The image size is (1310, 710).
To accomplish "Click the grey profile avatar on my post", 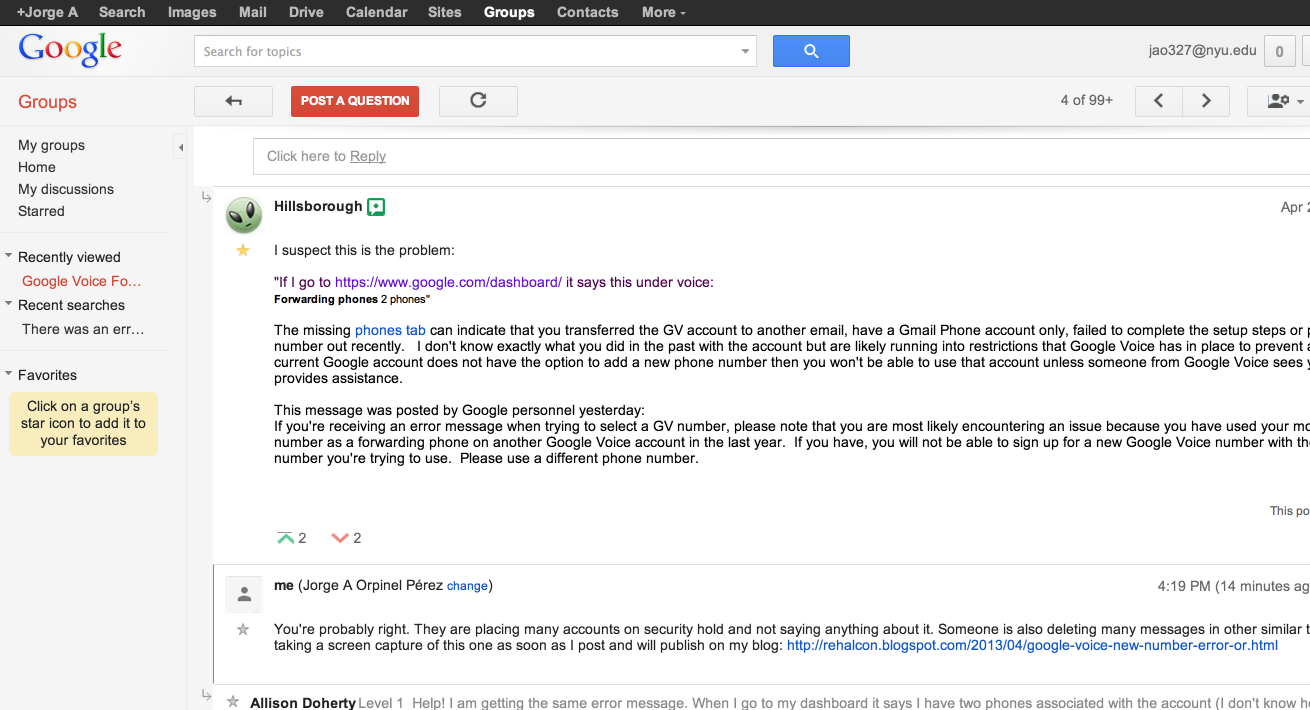I will click(244, 595).
